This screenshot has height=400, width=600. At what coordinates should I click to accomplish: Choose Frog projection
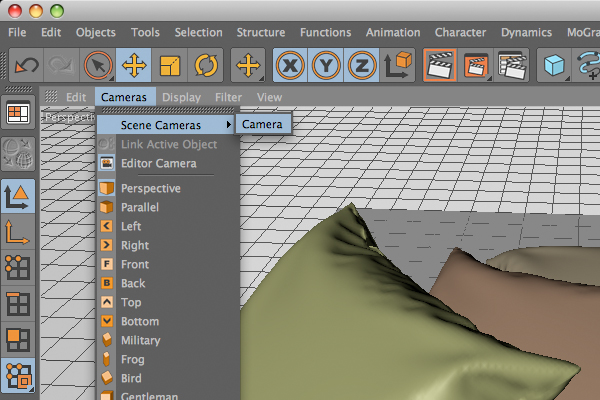168,359
